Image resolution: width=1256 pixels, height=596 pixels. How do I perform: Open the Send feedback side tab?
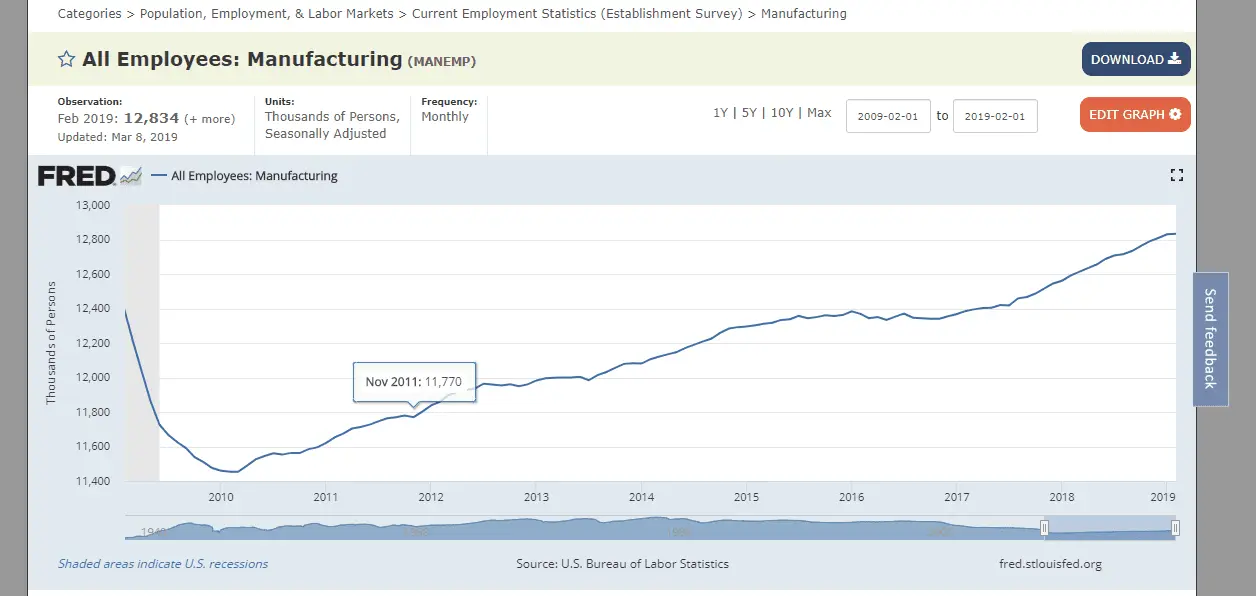pos(1210,339)
